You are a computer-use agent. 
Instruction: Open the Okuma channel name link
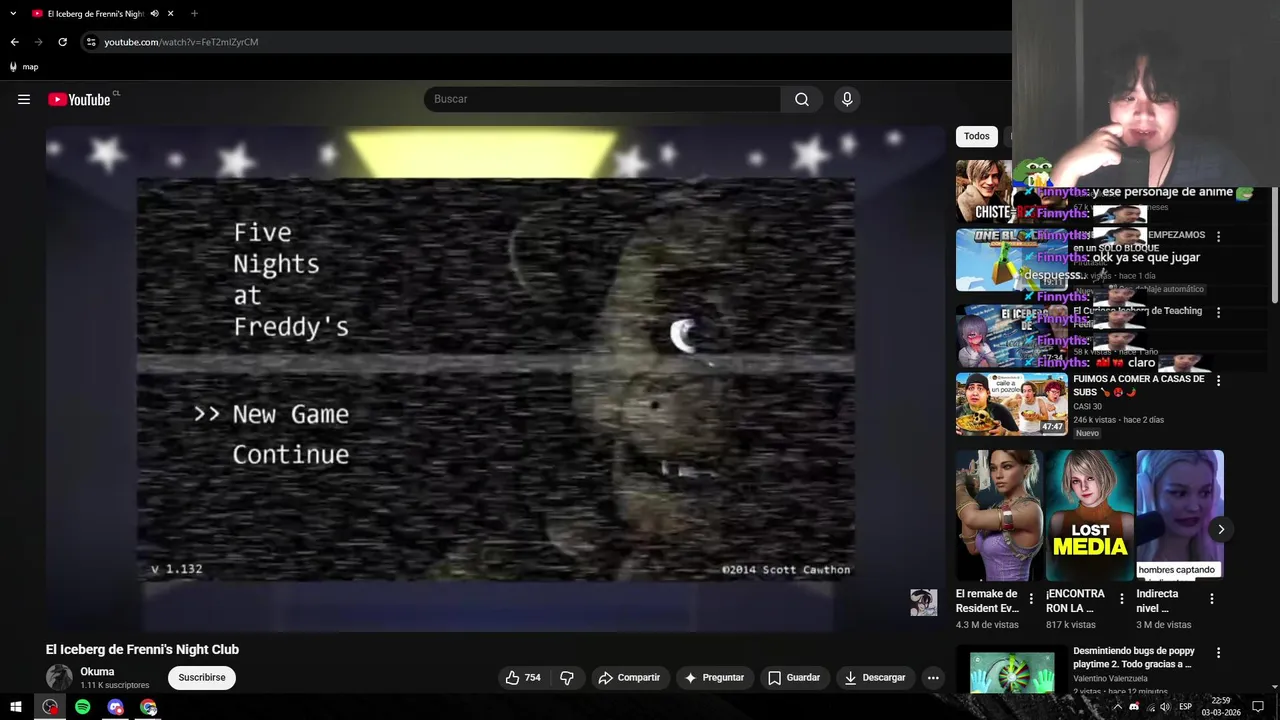click(97, 671)
